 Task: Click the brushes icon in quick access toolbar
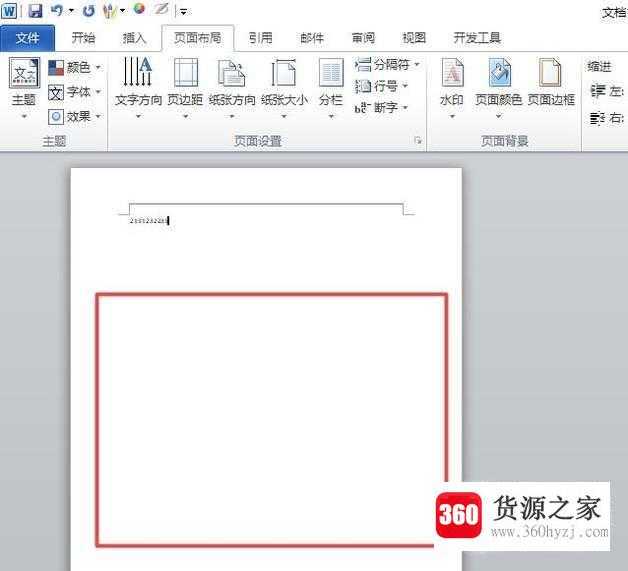(109, 11)
